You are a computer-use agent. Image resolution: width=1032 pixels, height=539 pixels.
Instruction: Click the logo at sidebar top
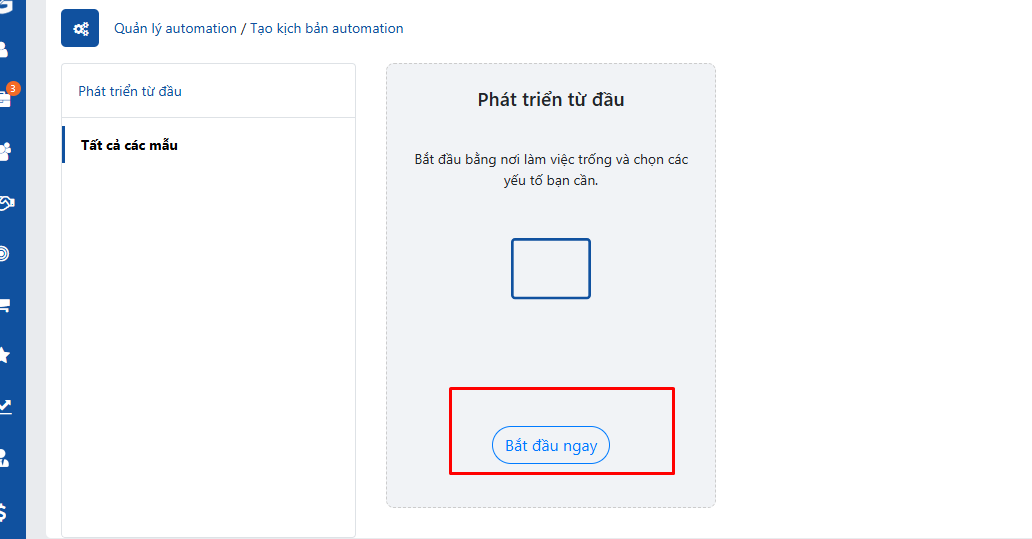point(5,6)
